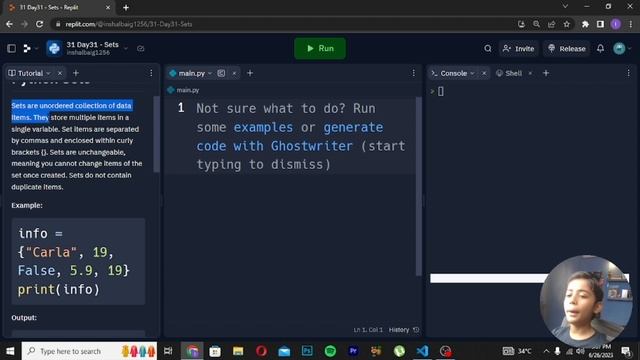640x360 pixels.
Task: Click the 'examples' link in editor
Action: coord(263,127)
